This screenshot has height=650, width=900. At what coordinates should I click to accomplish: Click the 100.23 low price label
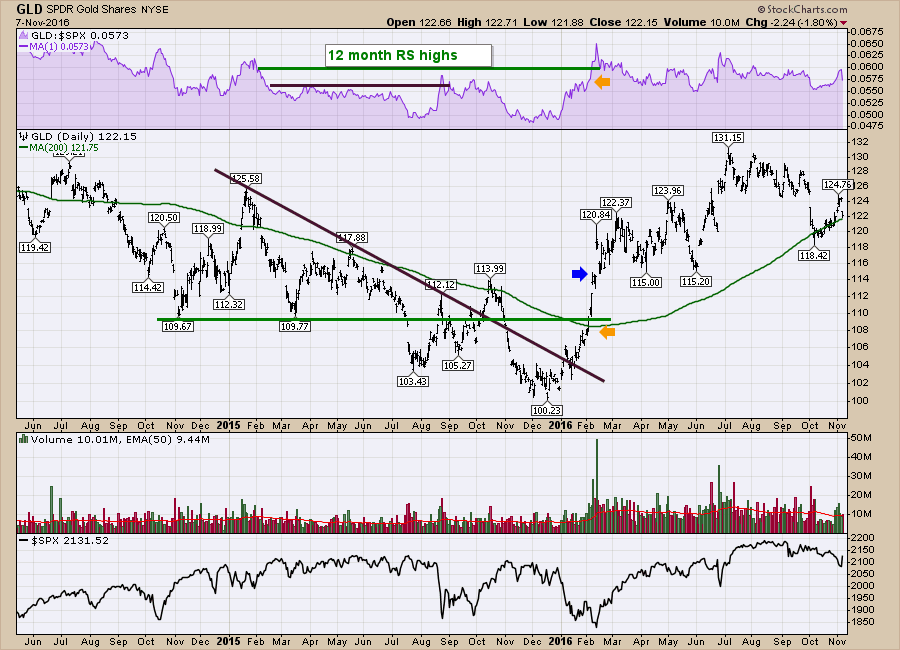pos(547,411)
